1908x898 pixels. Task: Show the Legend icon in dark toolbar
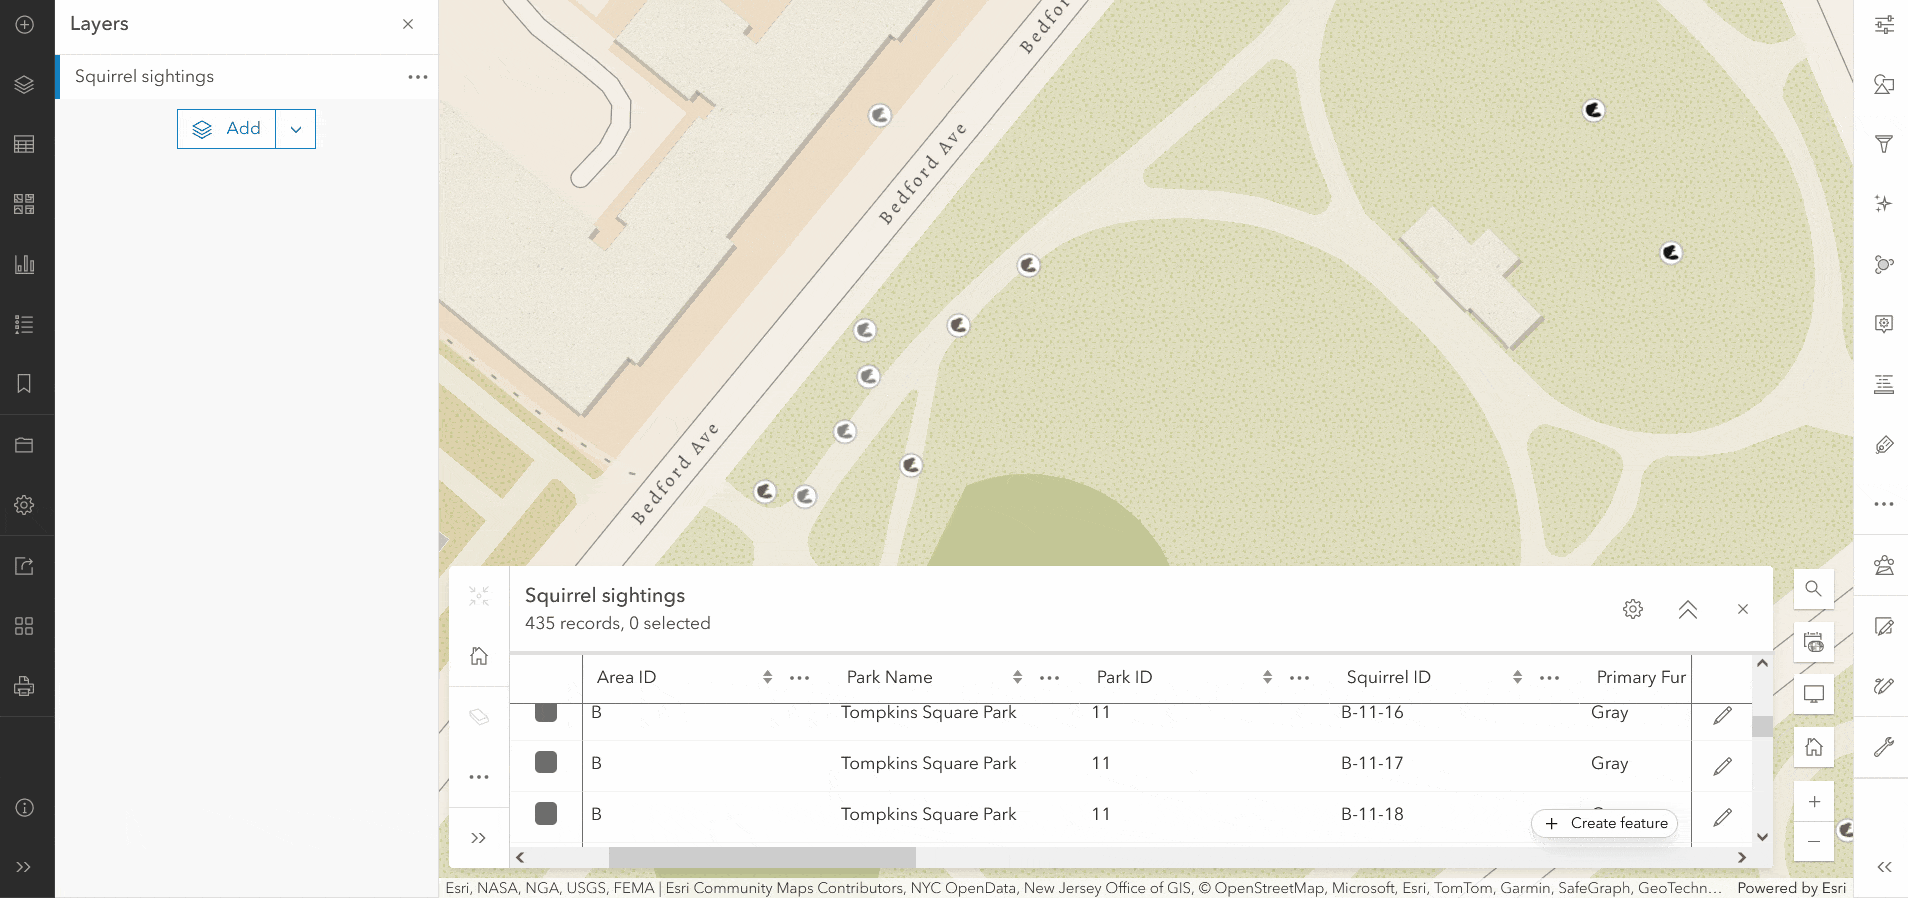(25, 325)
